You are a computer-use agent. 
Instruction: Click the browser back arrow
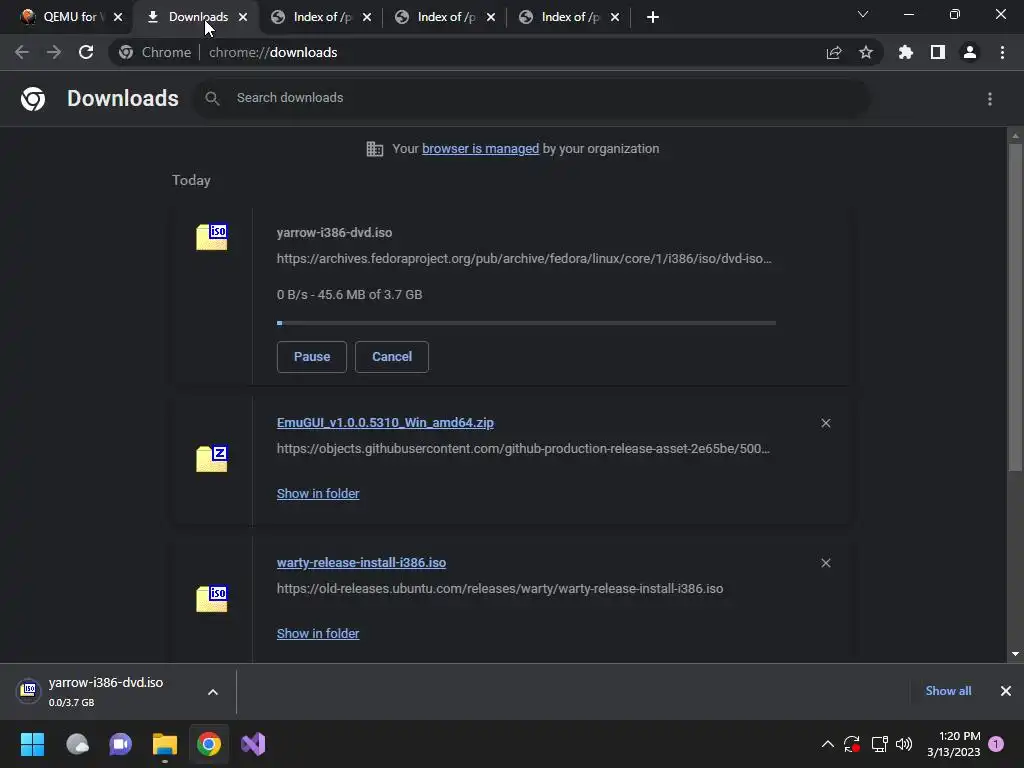(22, 52)
